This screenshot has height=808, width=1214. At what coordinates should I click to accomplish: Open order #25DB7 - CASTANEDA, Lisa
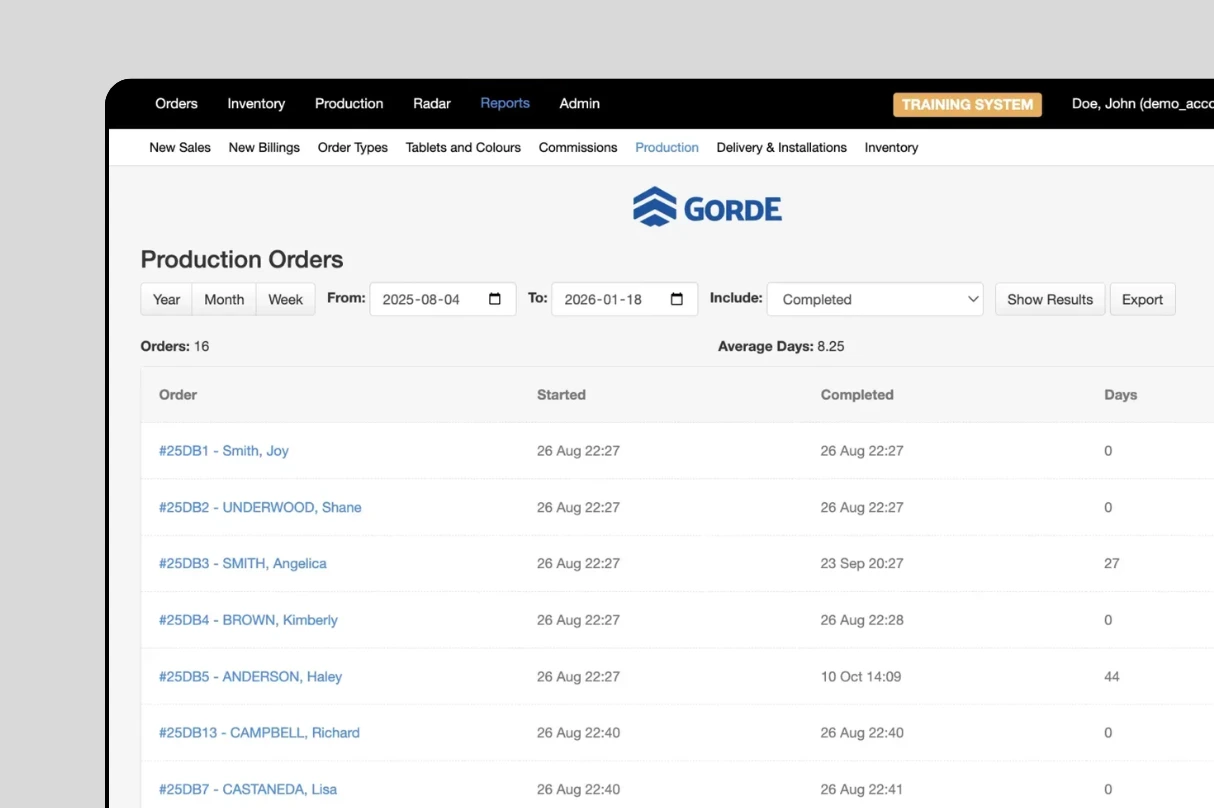248,789
